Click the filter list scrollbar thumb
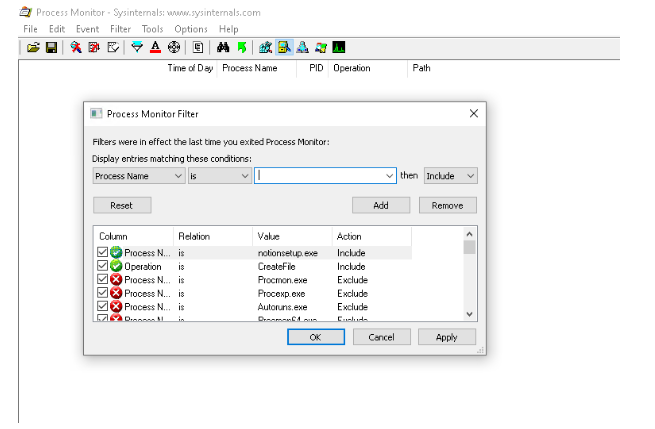The width and height of the screenshot is (655, 429). point(470,247)
